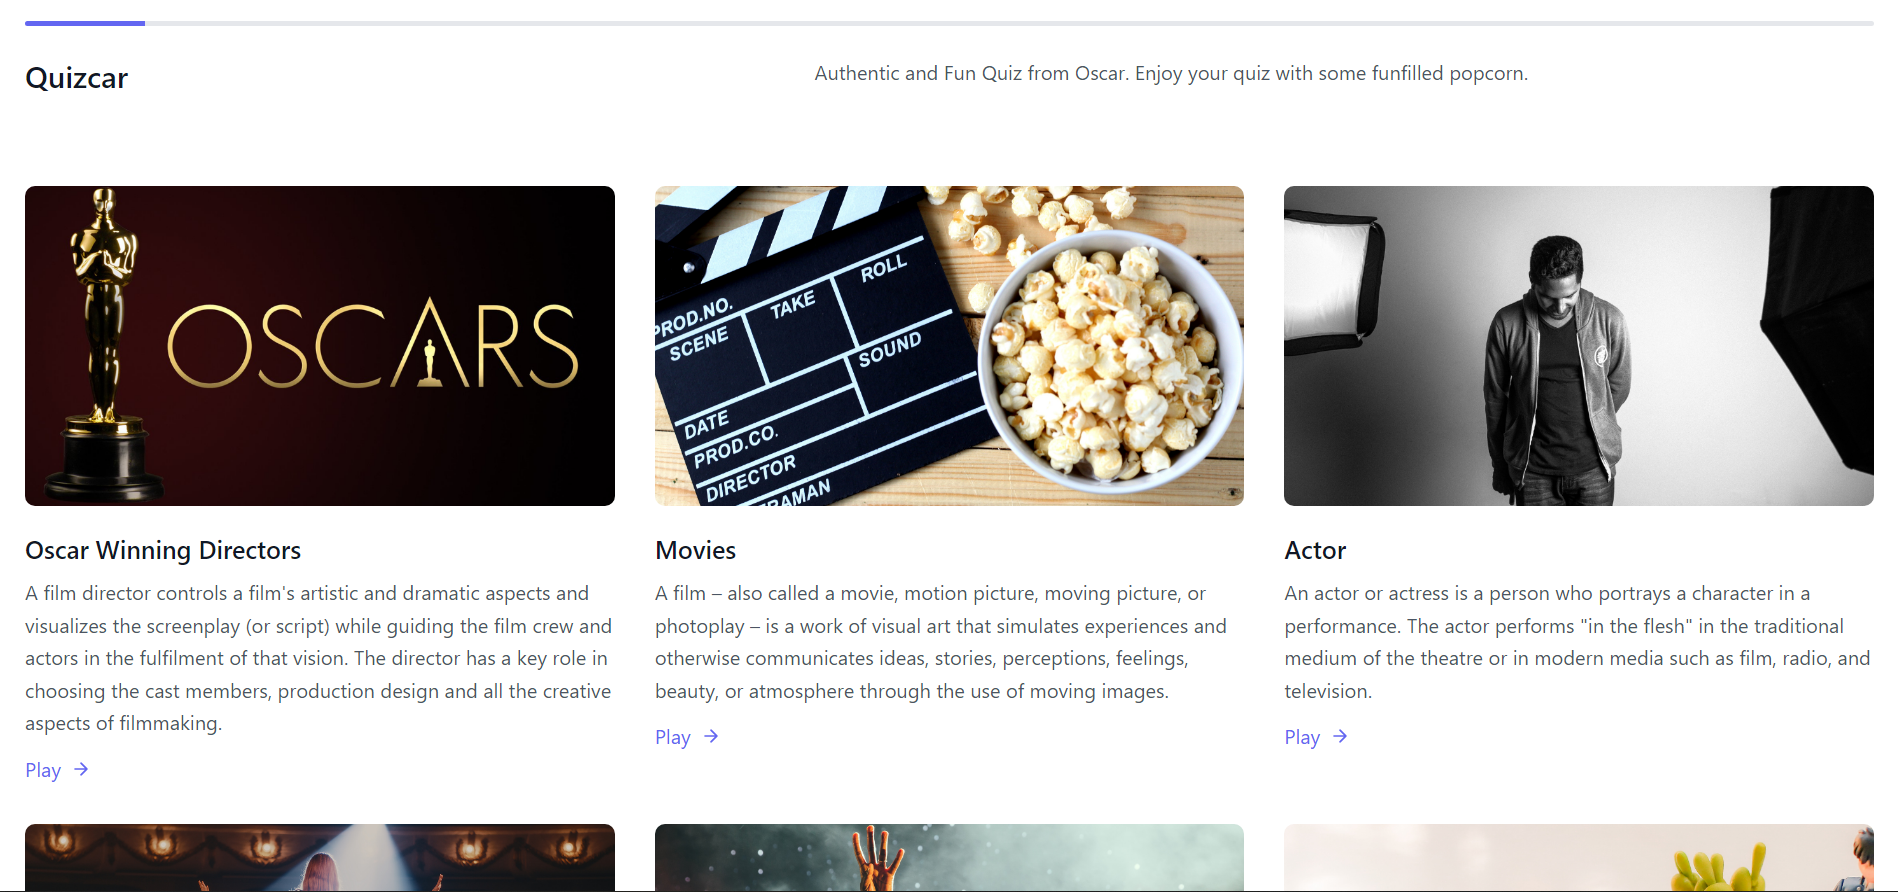
Task: Click the film director description paragraph
Action: click(320, 658)
